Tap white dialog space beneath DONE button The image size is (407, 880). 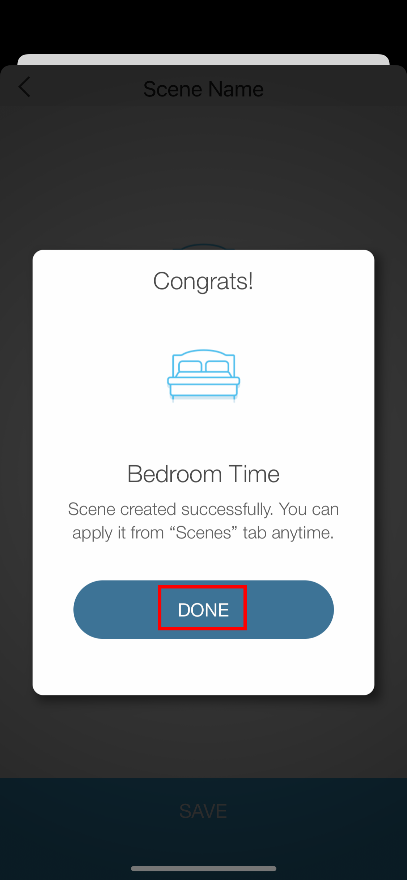[203, 667]
